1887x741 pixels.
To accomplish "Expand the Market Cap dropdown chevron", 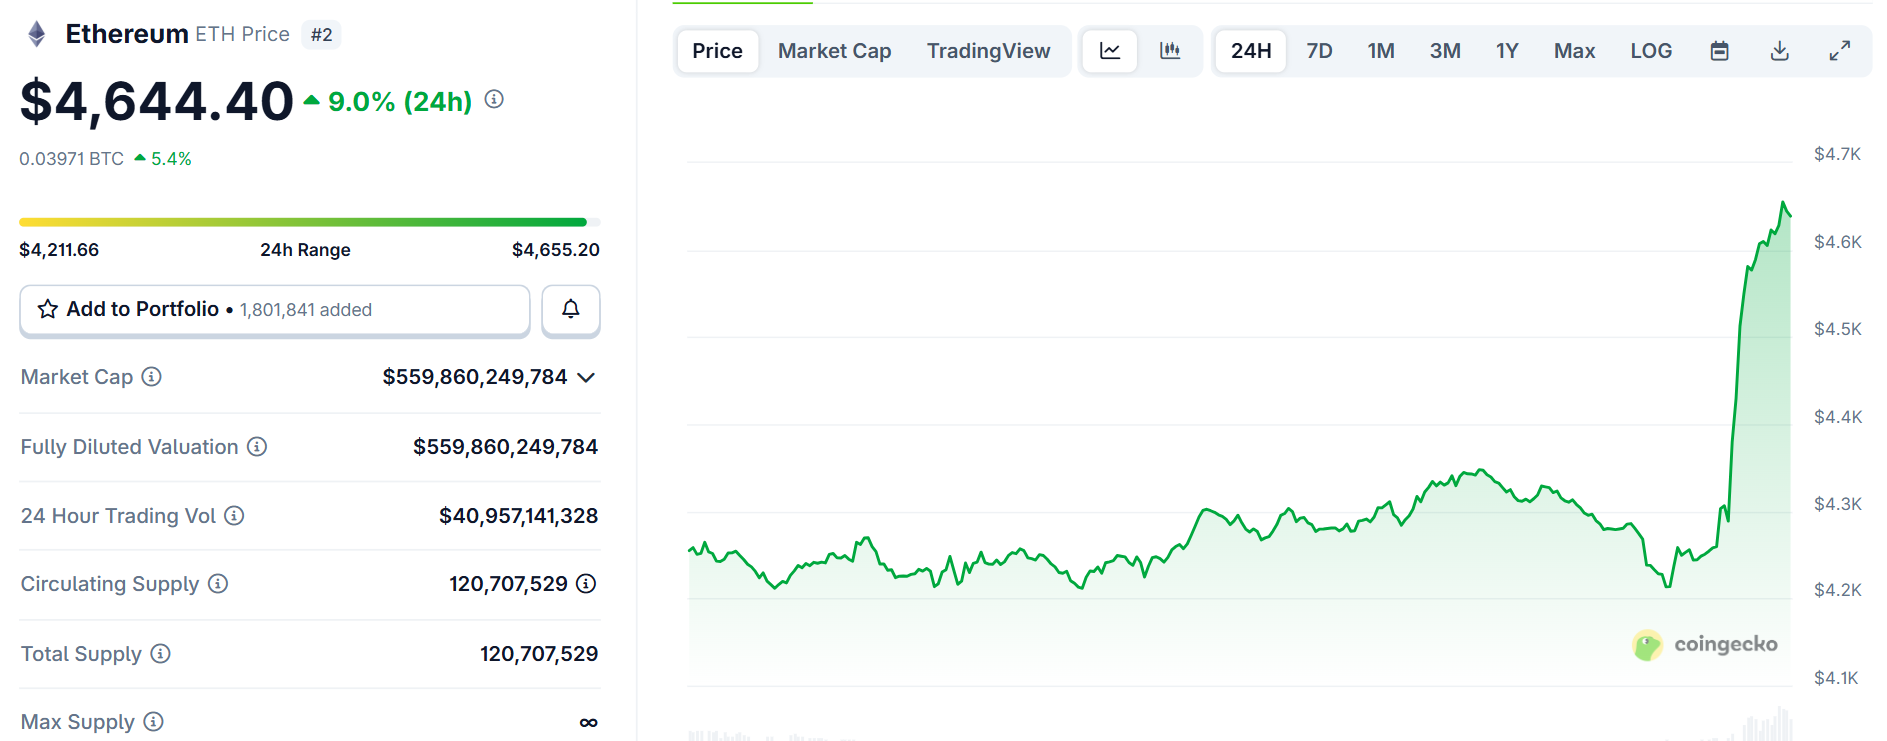I will click(587, 377).
